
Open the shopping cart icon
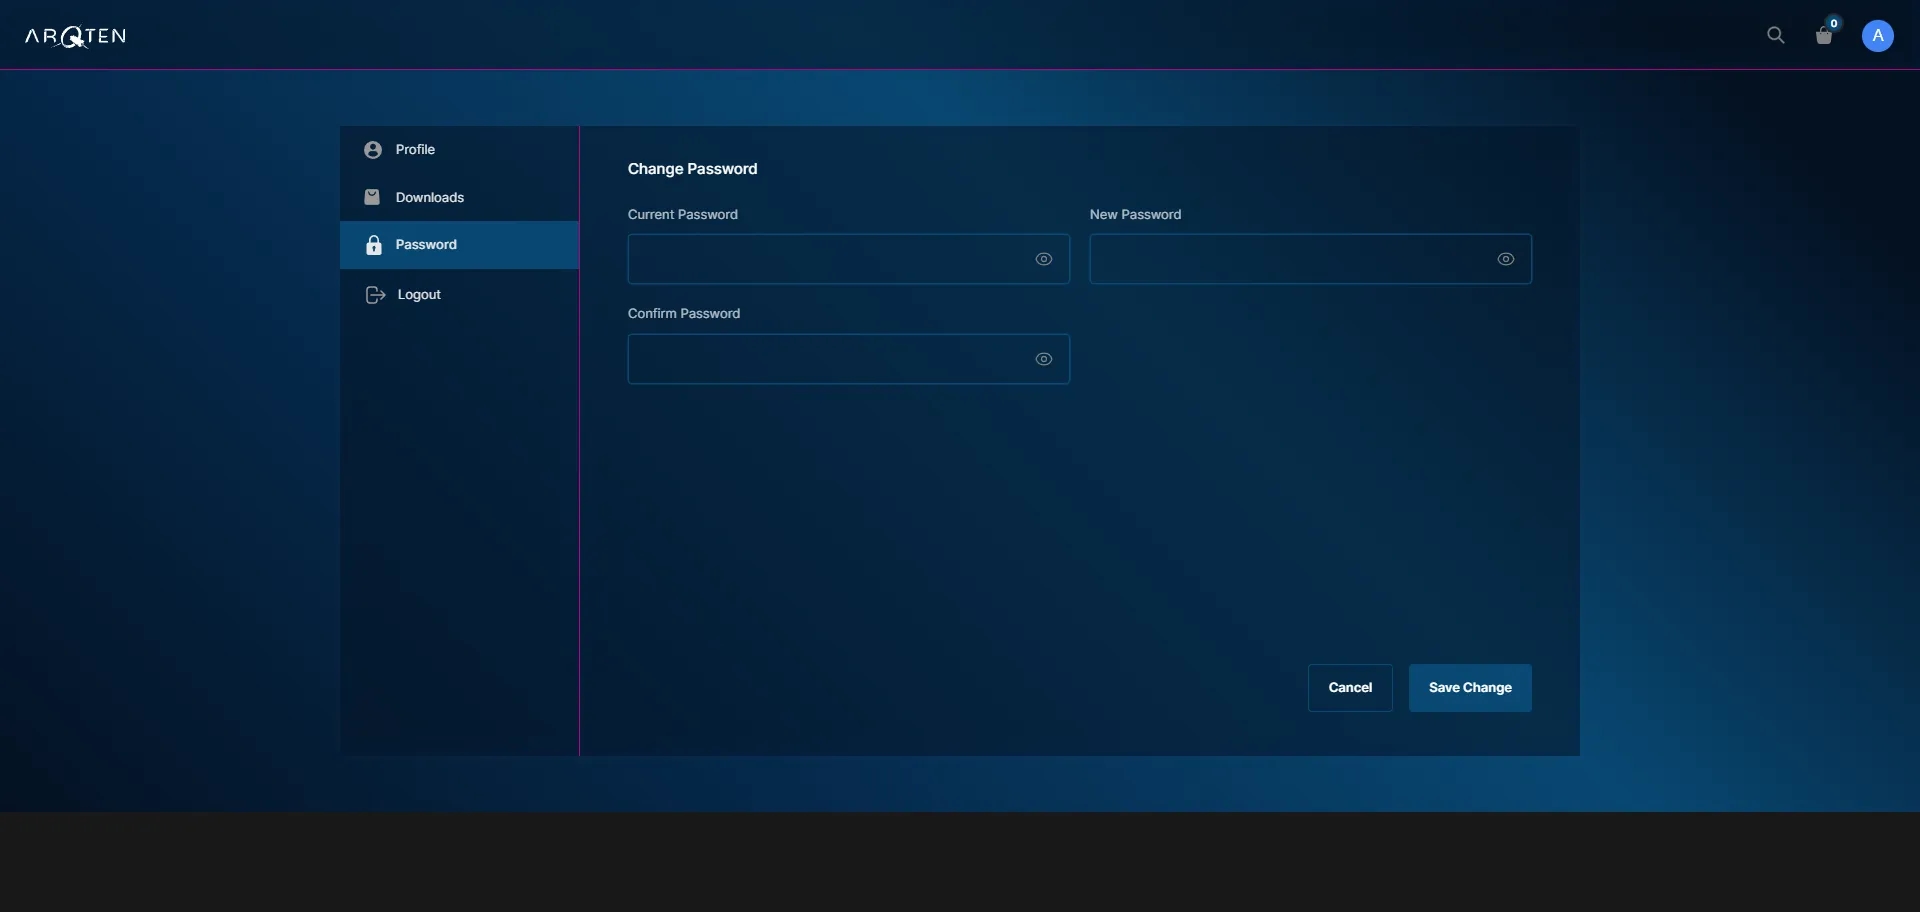(x=1824, y=37)
